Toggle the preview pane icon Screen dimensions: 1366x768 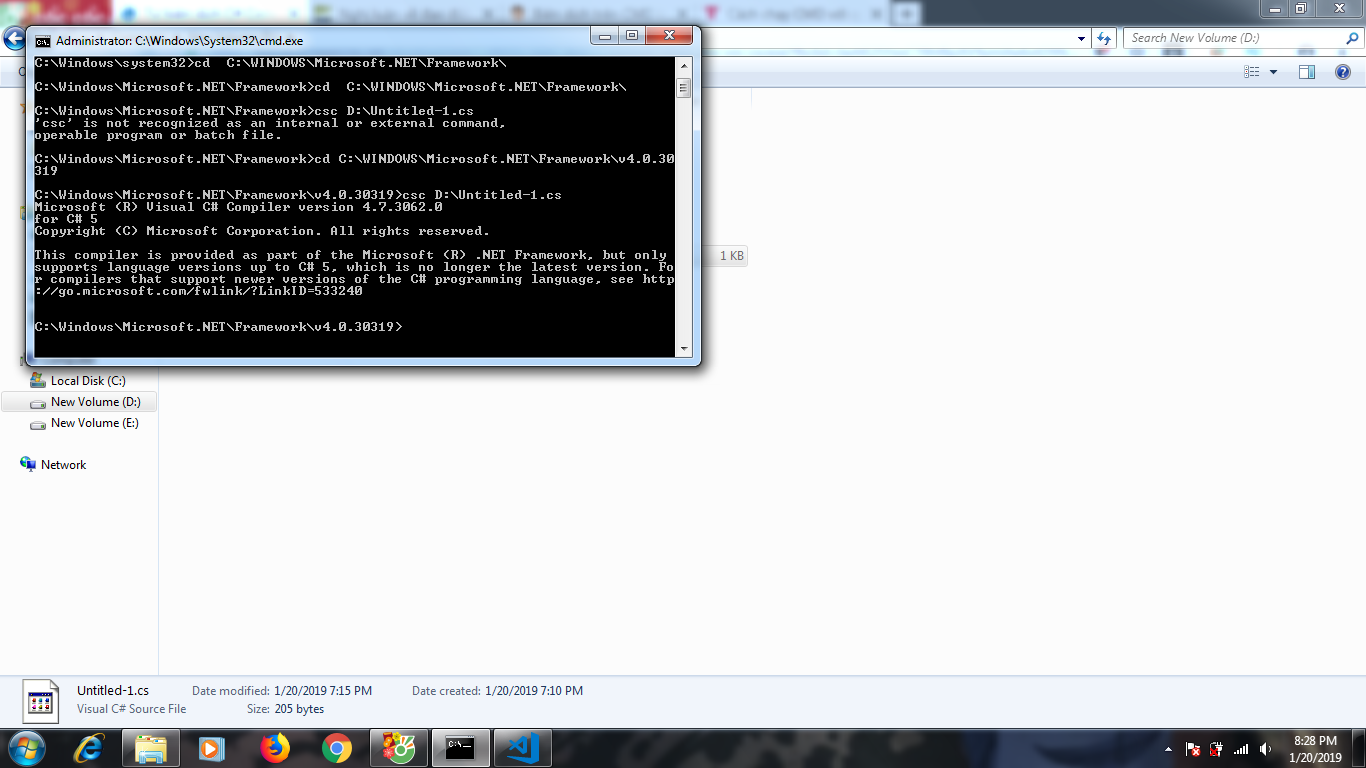coord(1306,72)
